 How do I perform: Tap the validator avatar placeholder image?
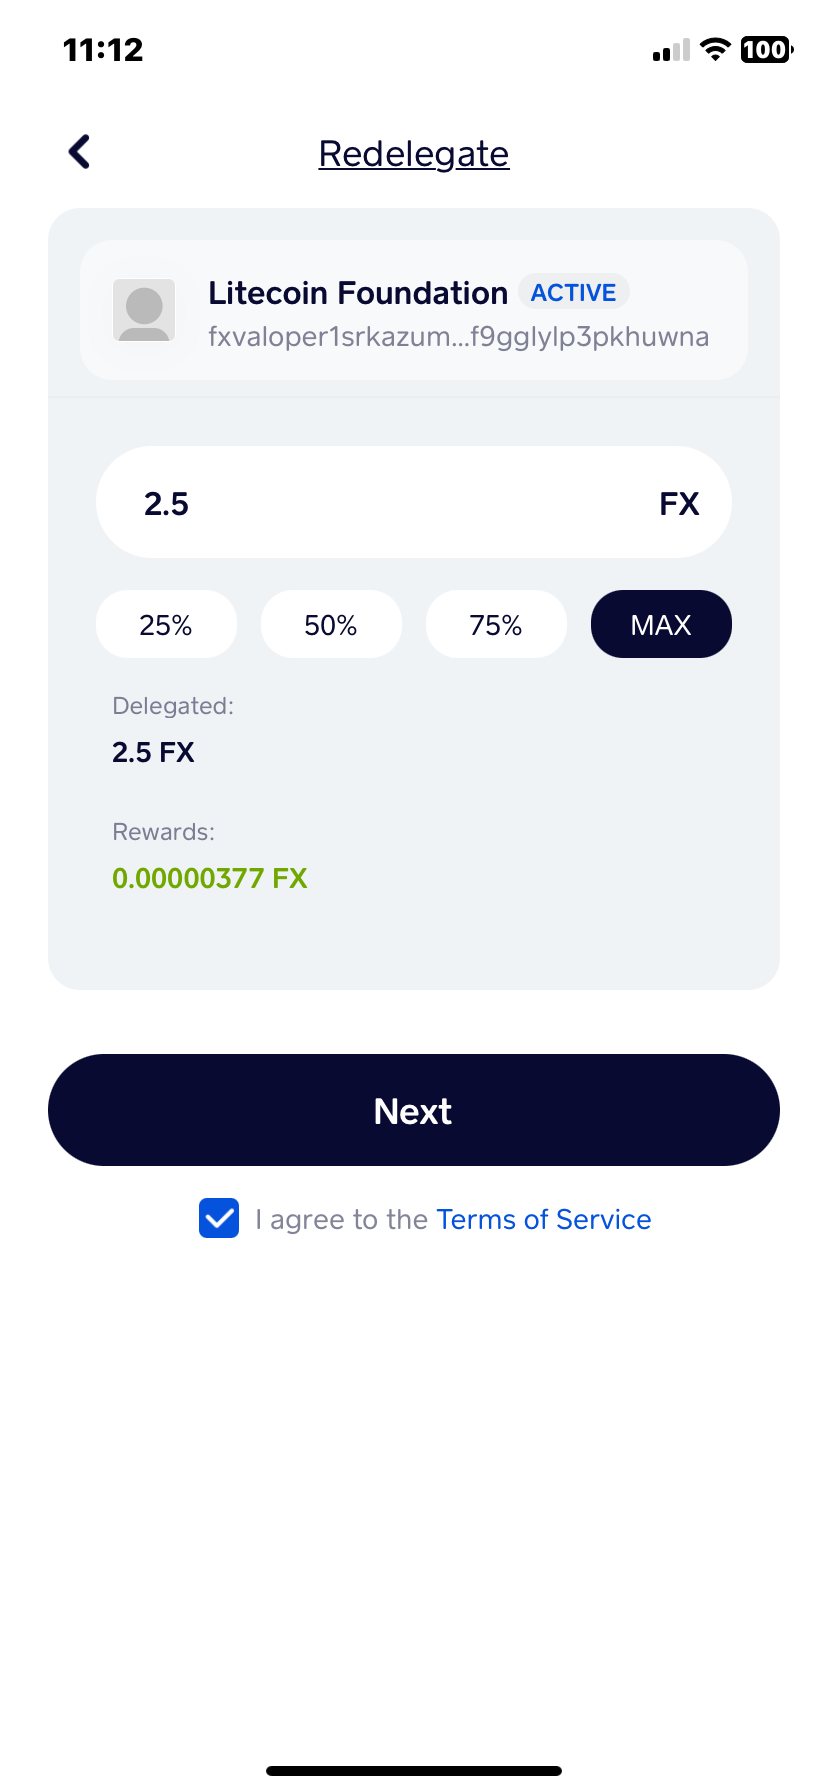pos(144,310)
